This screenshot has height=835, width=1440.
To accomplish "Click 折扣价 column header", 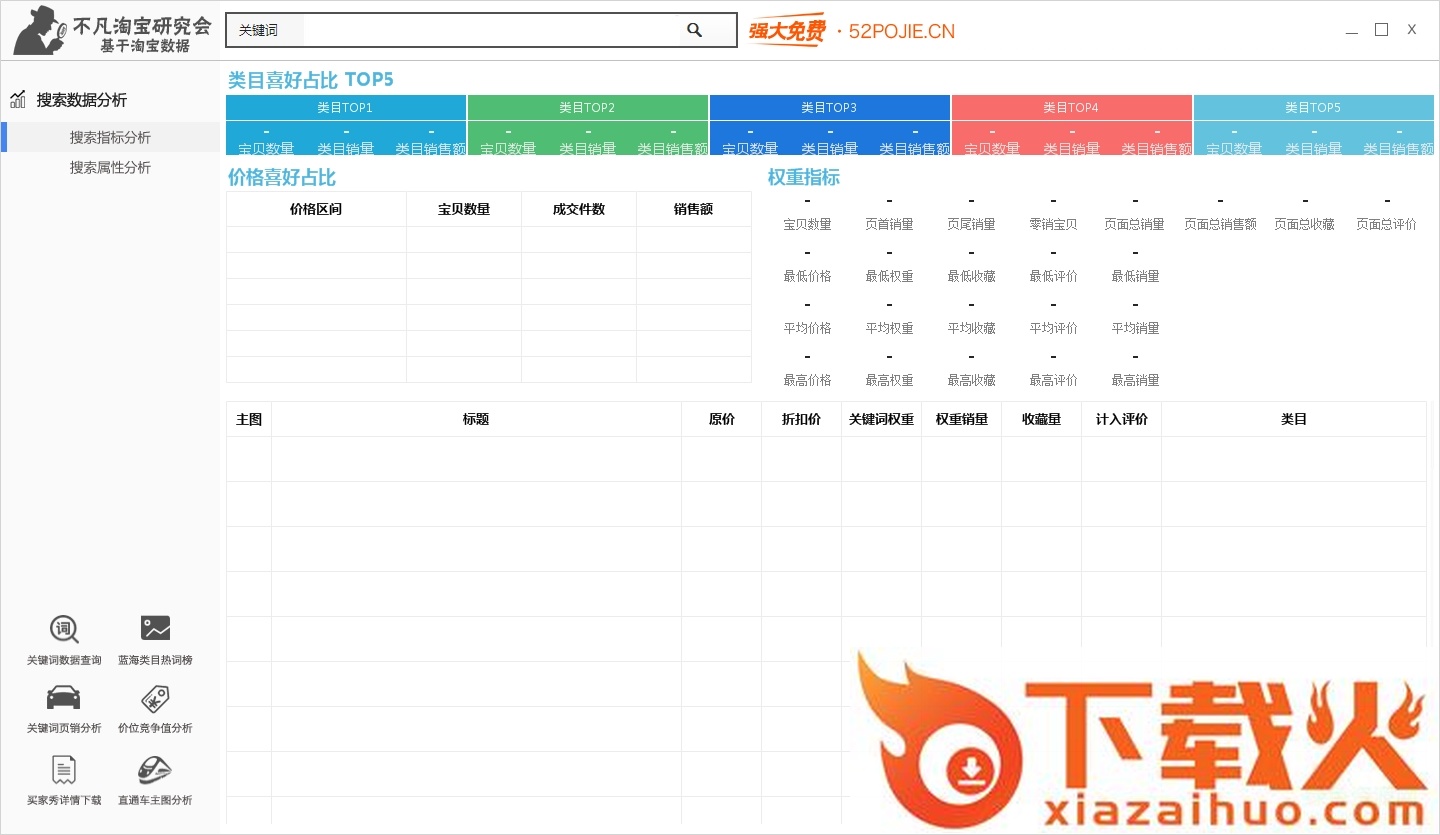I will tap(801, 419).
